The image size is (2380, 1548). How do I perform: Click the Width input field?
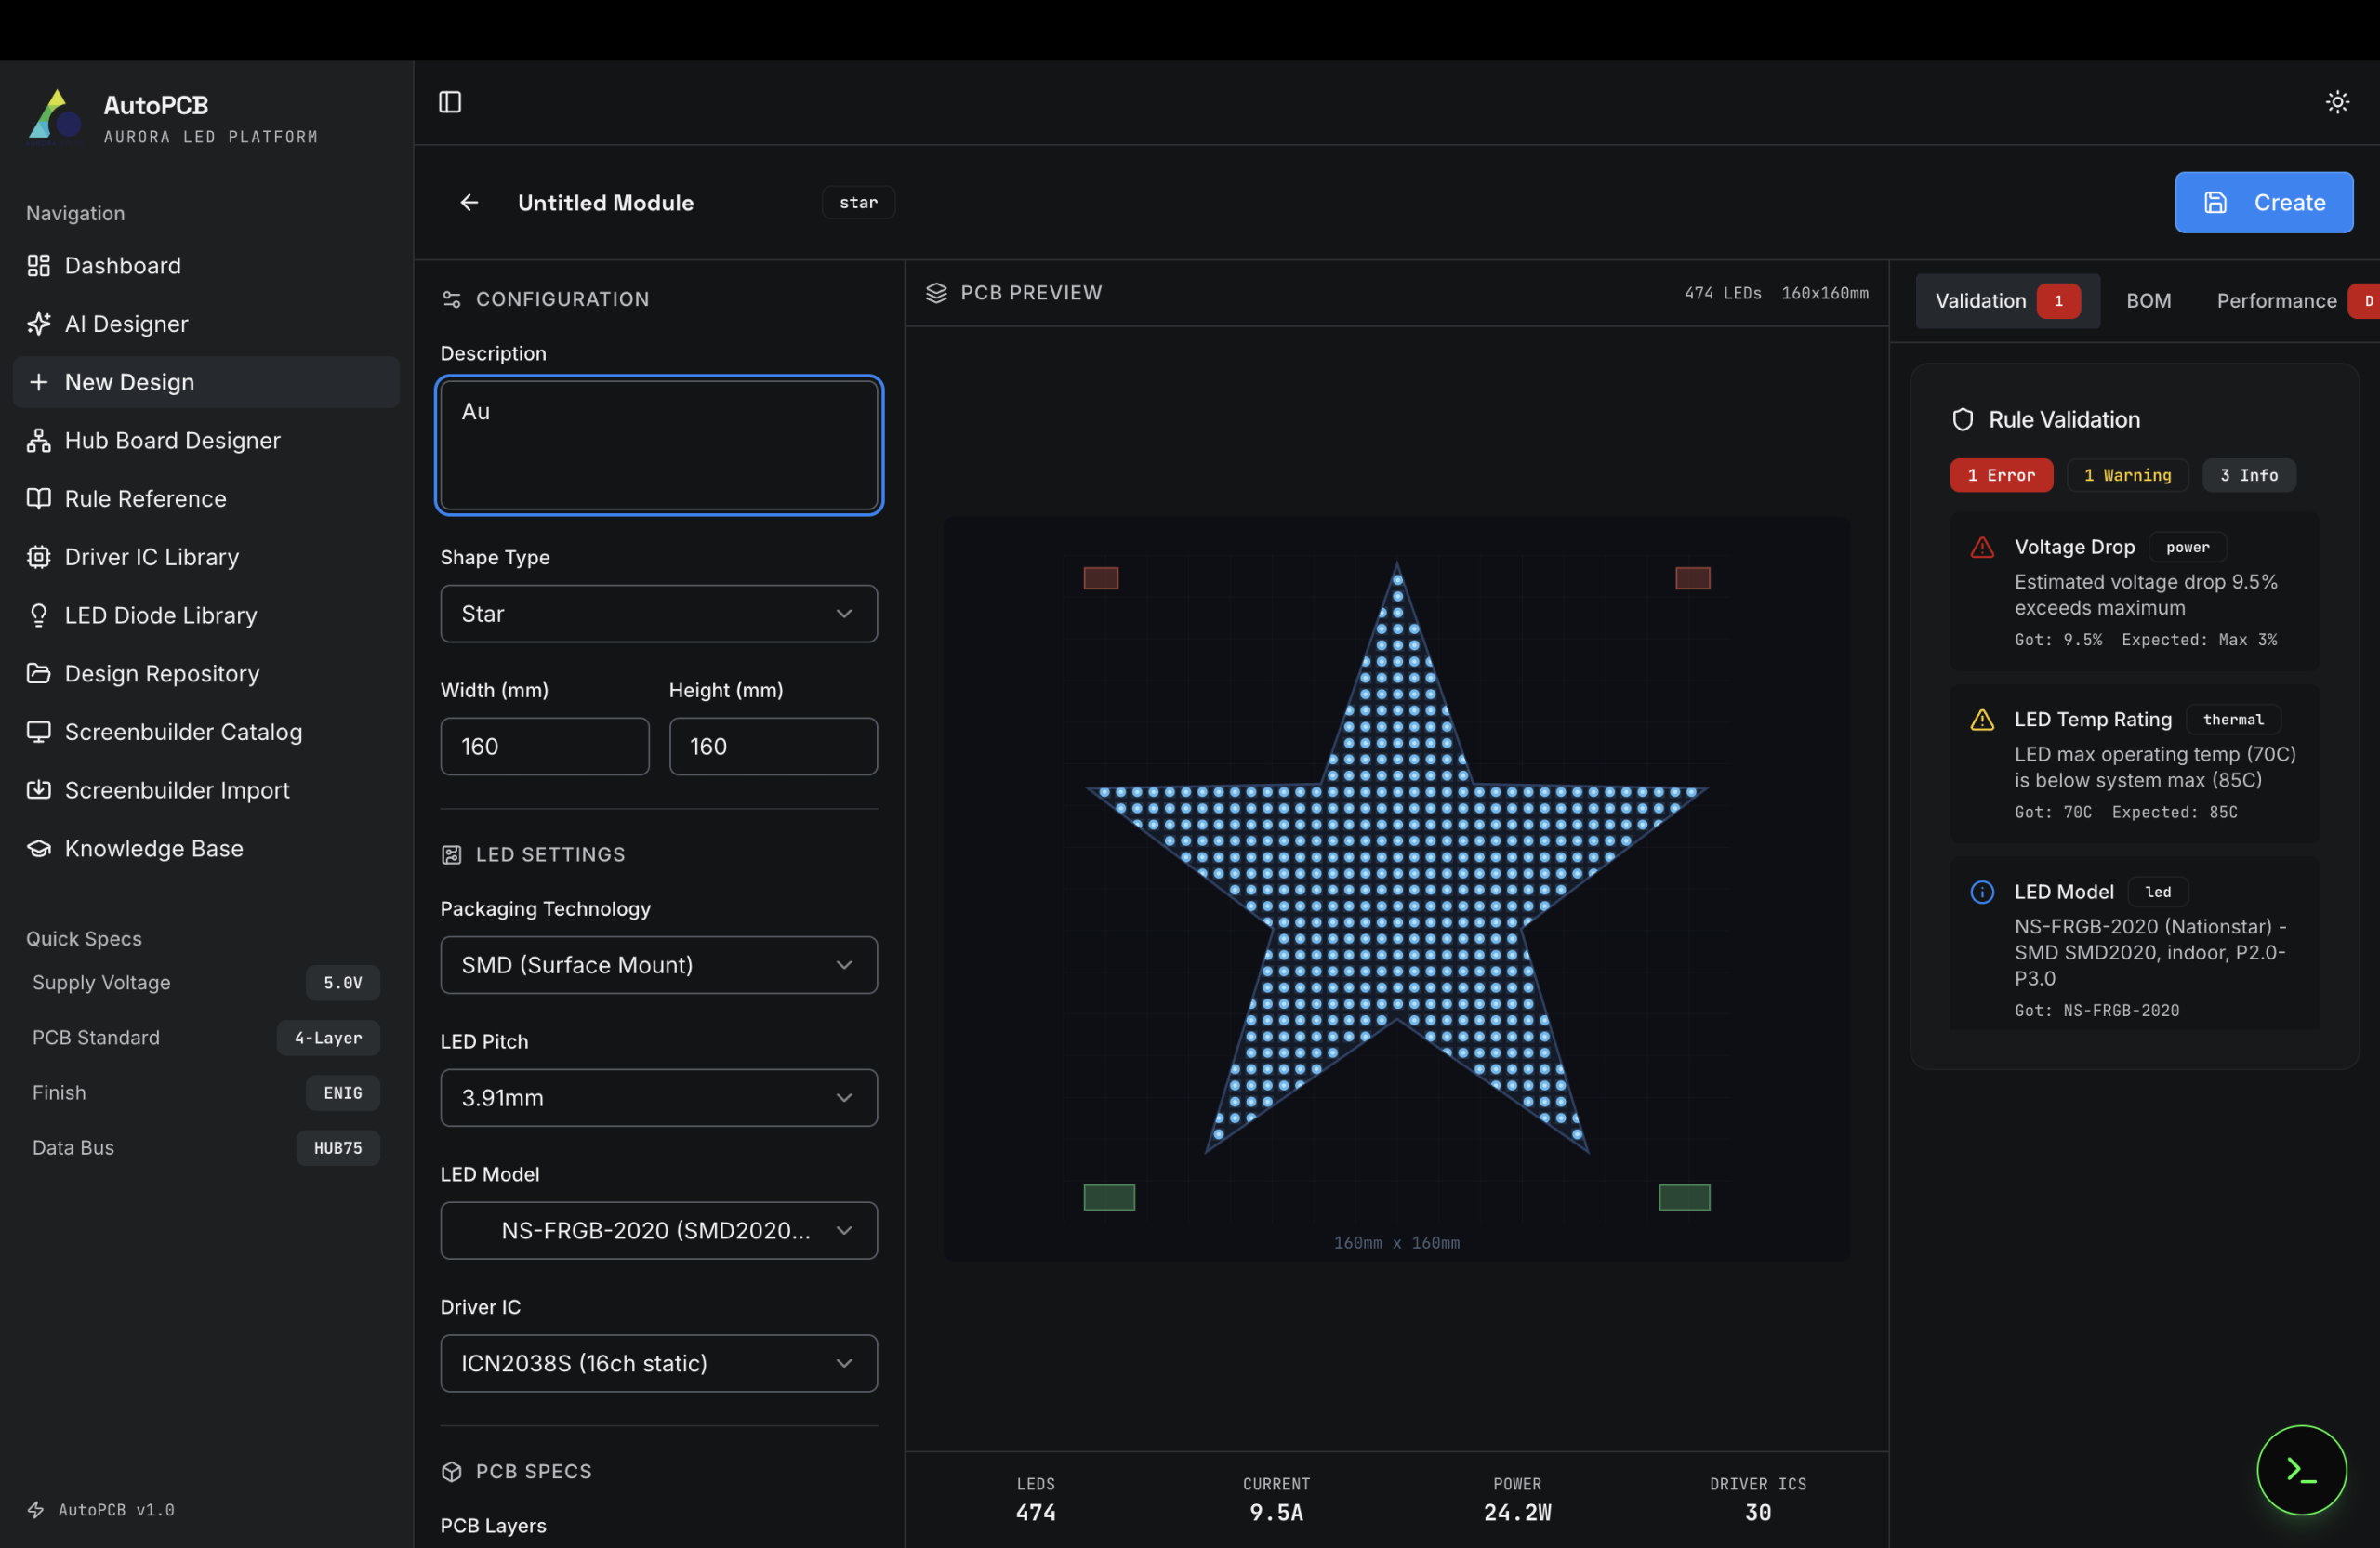pos(544,746)
